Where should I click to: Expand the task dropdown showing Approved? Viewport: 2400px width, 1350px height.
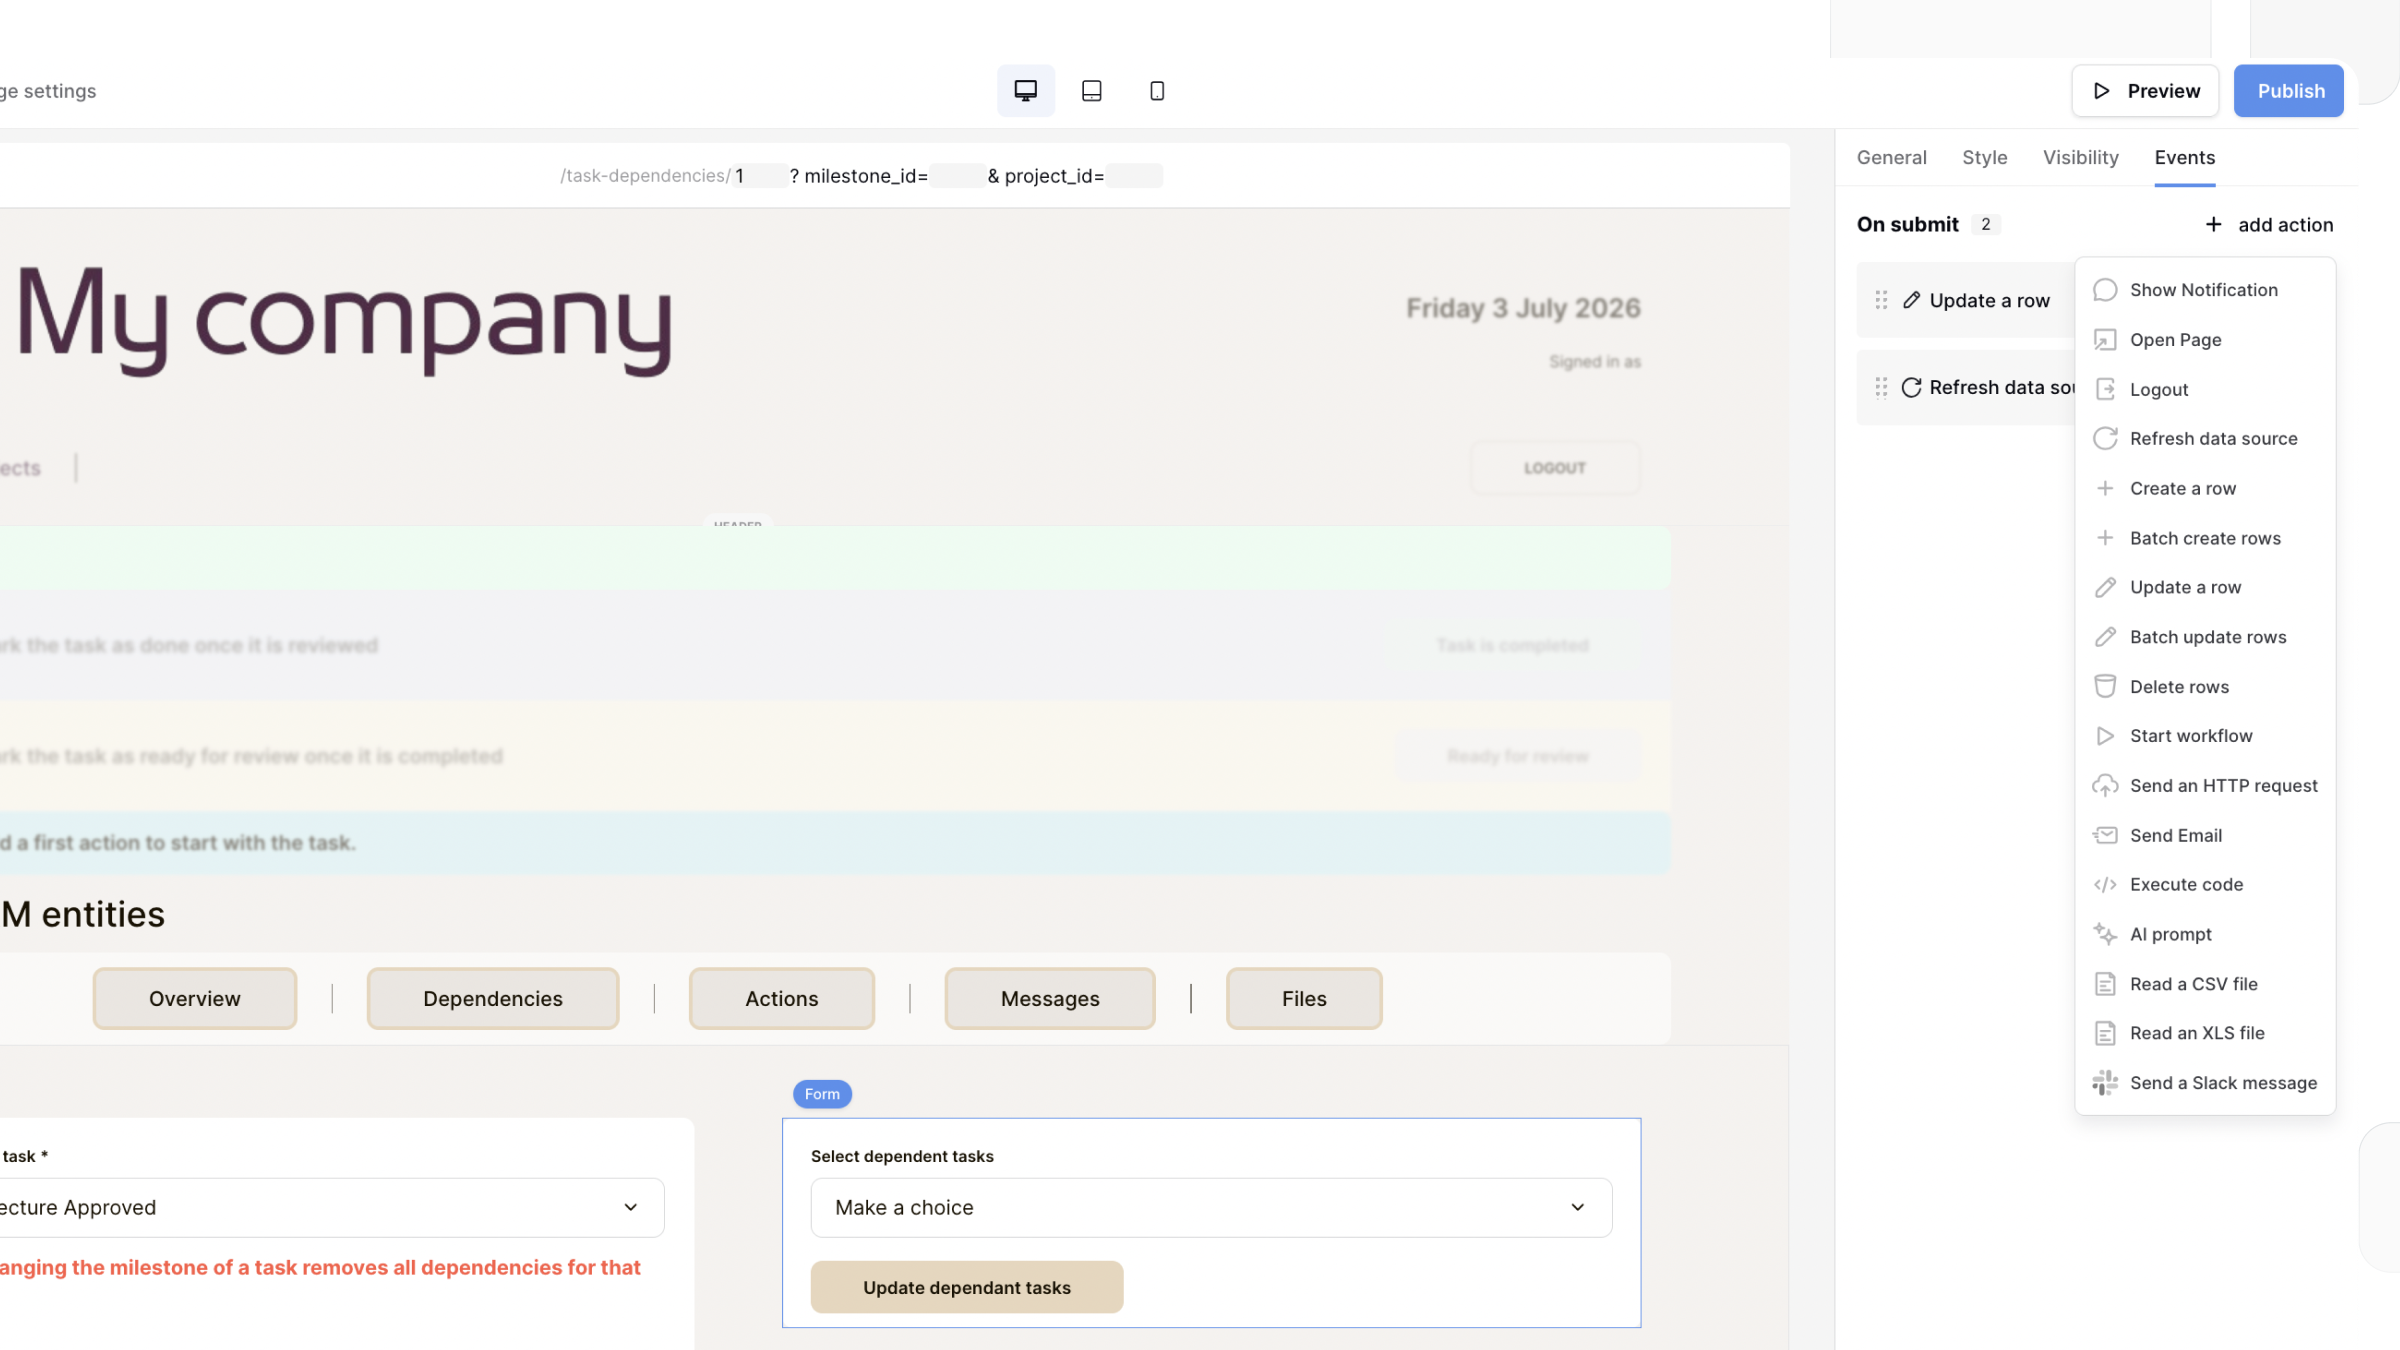[332, 1208]
